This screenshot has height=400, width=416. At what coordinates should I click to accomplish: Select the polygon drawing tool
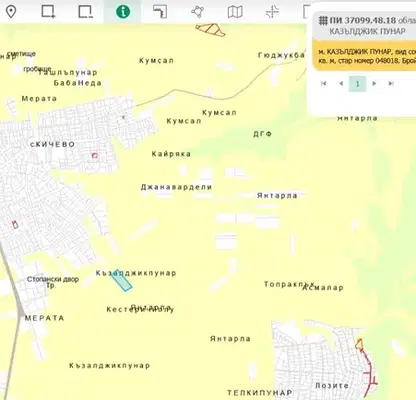point(198,12)
